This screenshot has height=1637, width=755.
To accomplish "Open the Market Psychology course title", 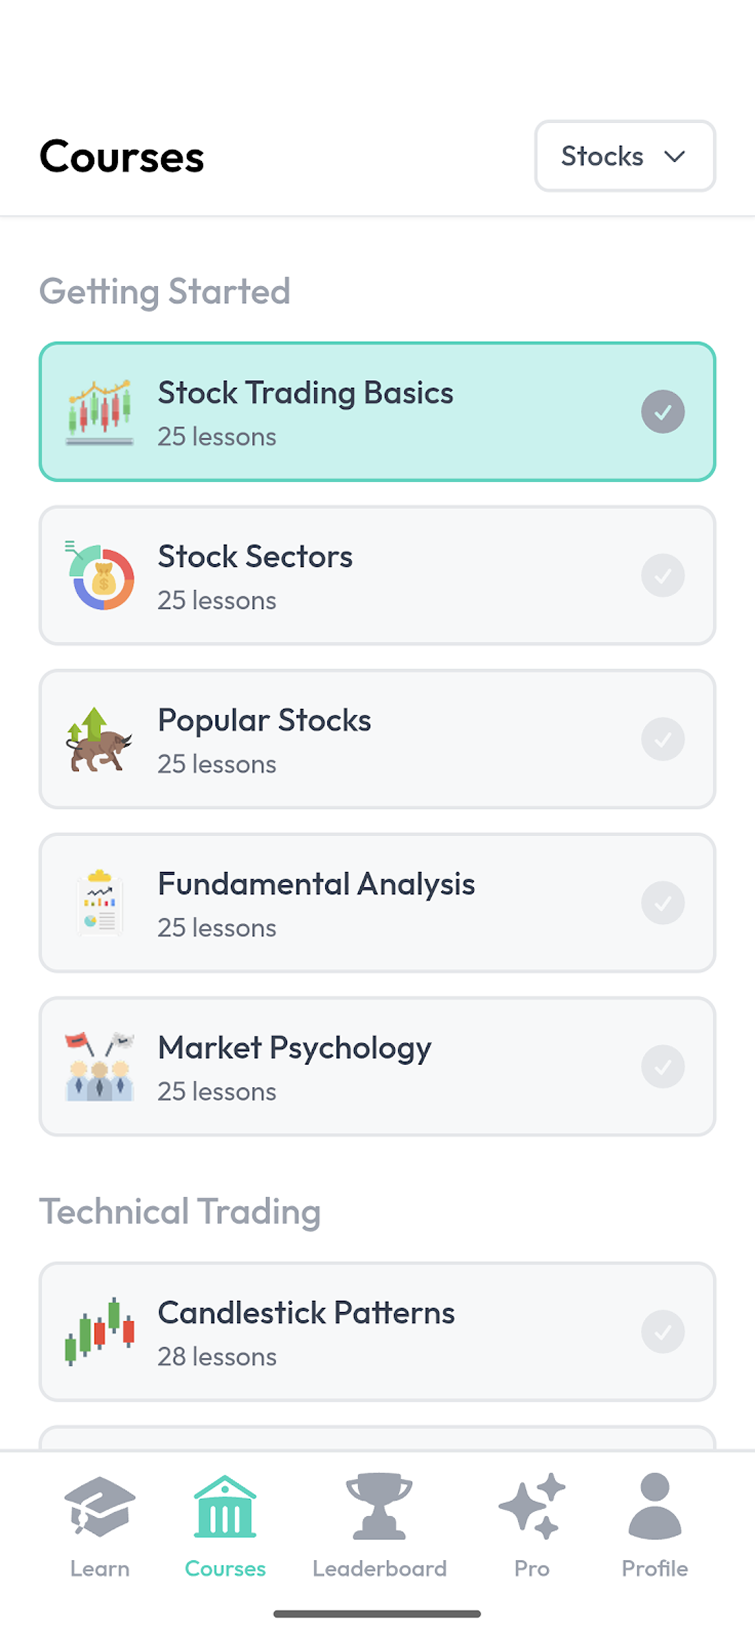I will (x=295, y=1048).
